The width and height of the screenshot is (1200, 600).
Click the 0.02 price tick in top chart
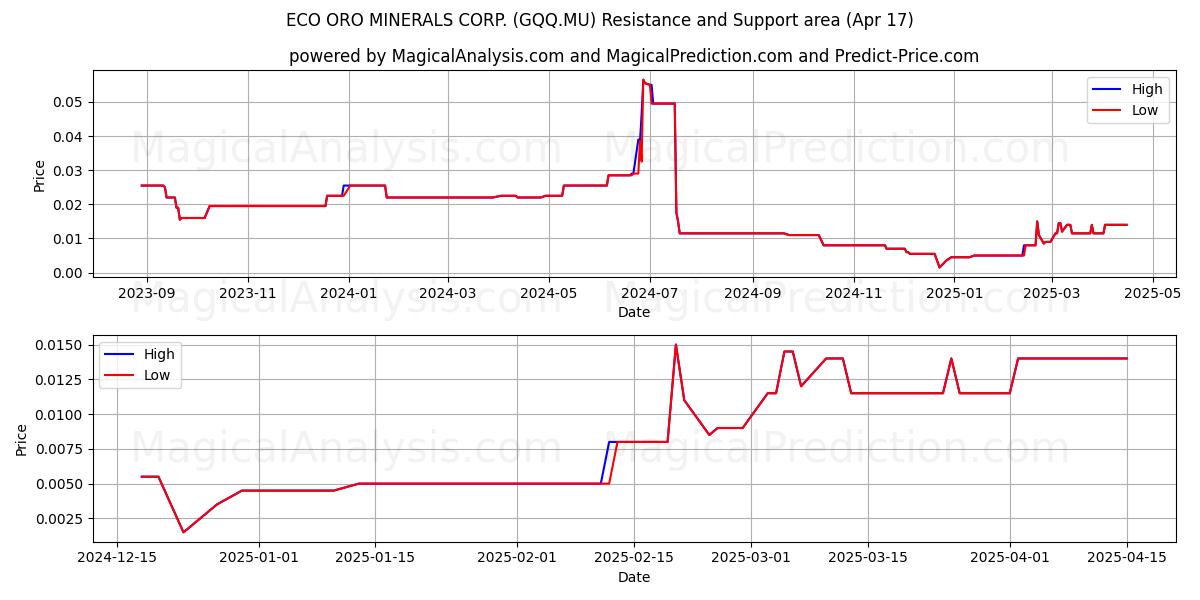[x=69, y=205]
